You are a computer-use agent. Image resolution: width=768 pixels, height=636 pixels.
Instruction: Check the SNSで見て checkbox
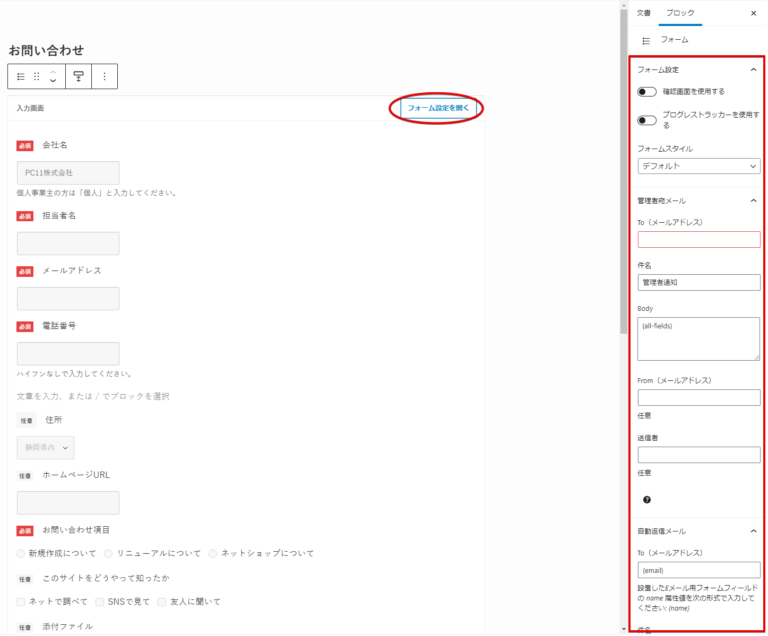click(x=100, y=601)
